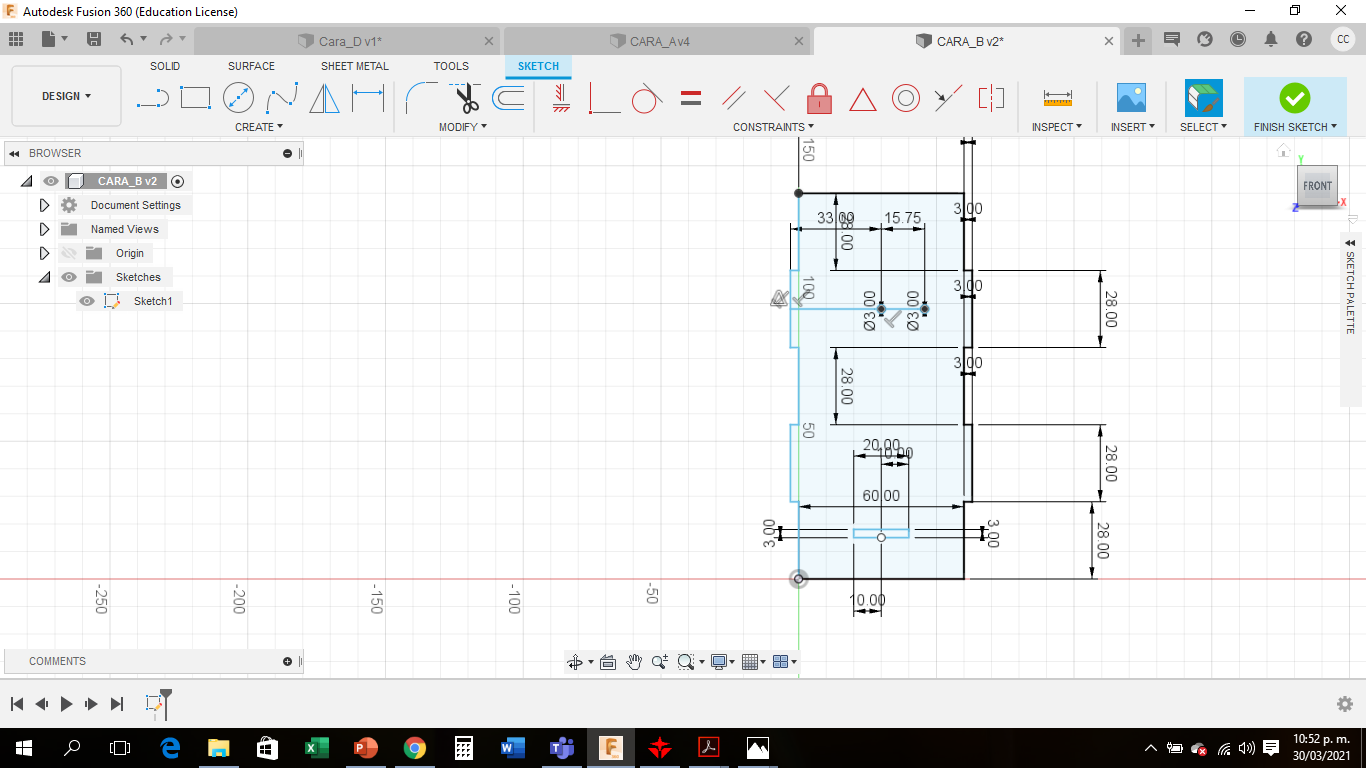The height and width of the screenshot is (768, 1366).
Task: Select the 2-Point Rectangle tool
Action: tap(195, 98)
